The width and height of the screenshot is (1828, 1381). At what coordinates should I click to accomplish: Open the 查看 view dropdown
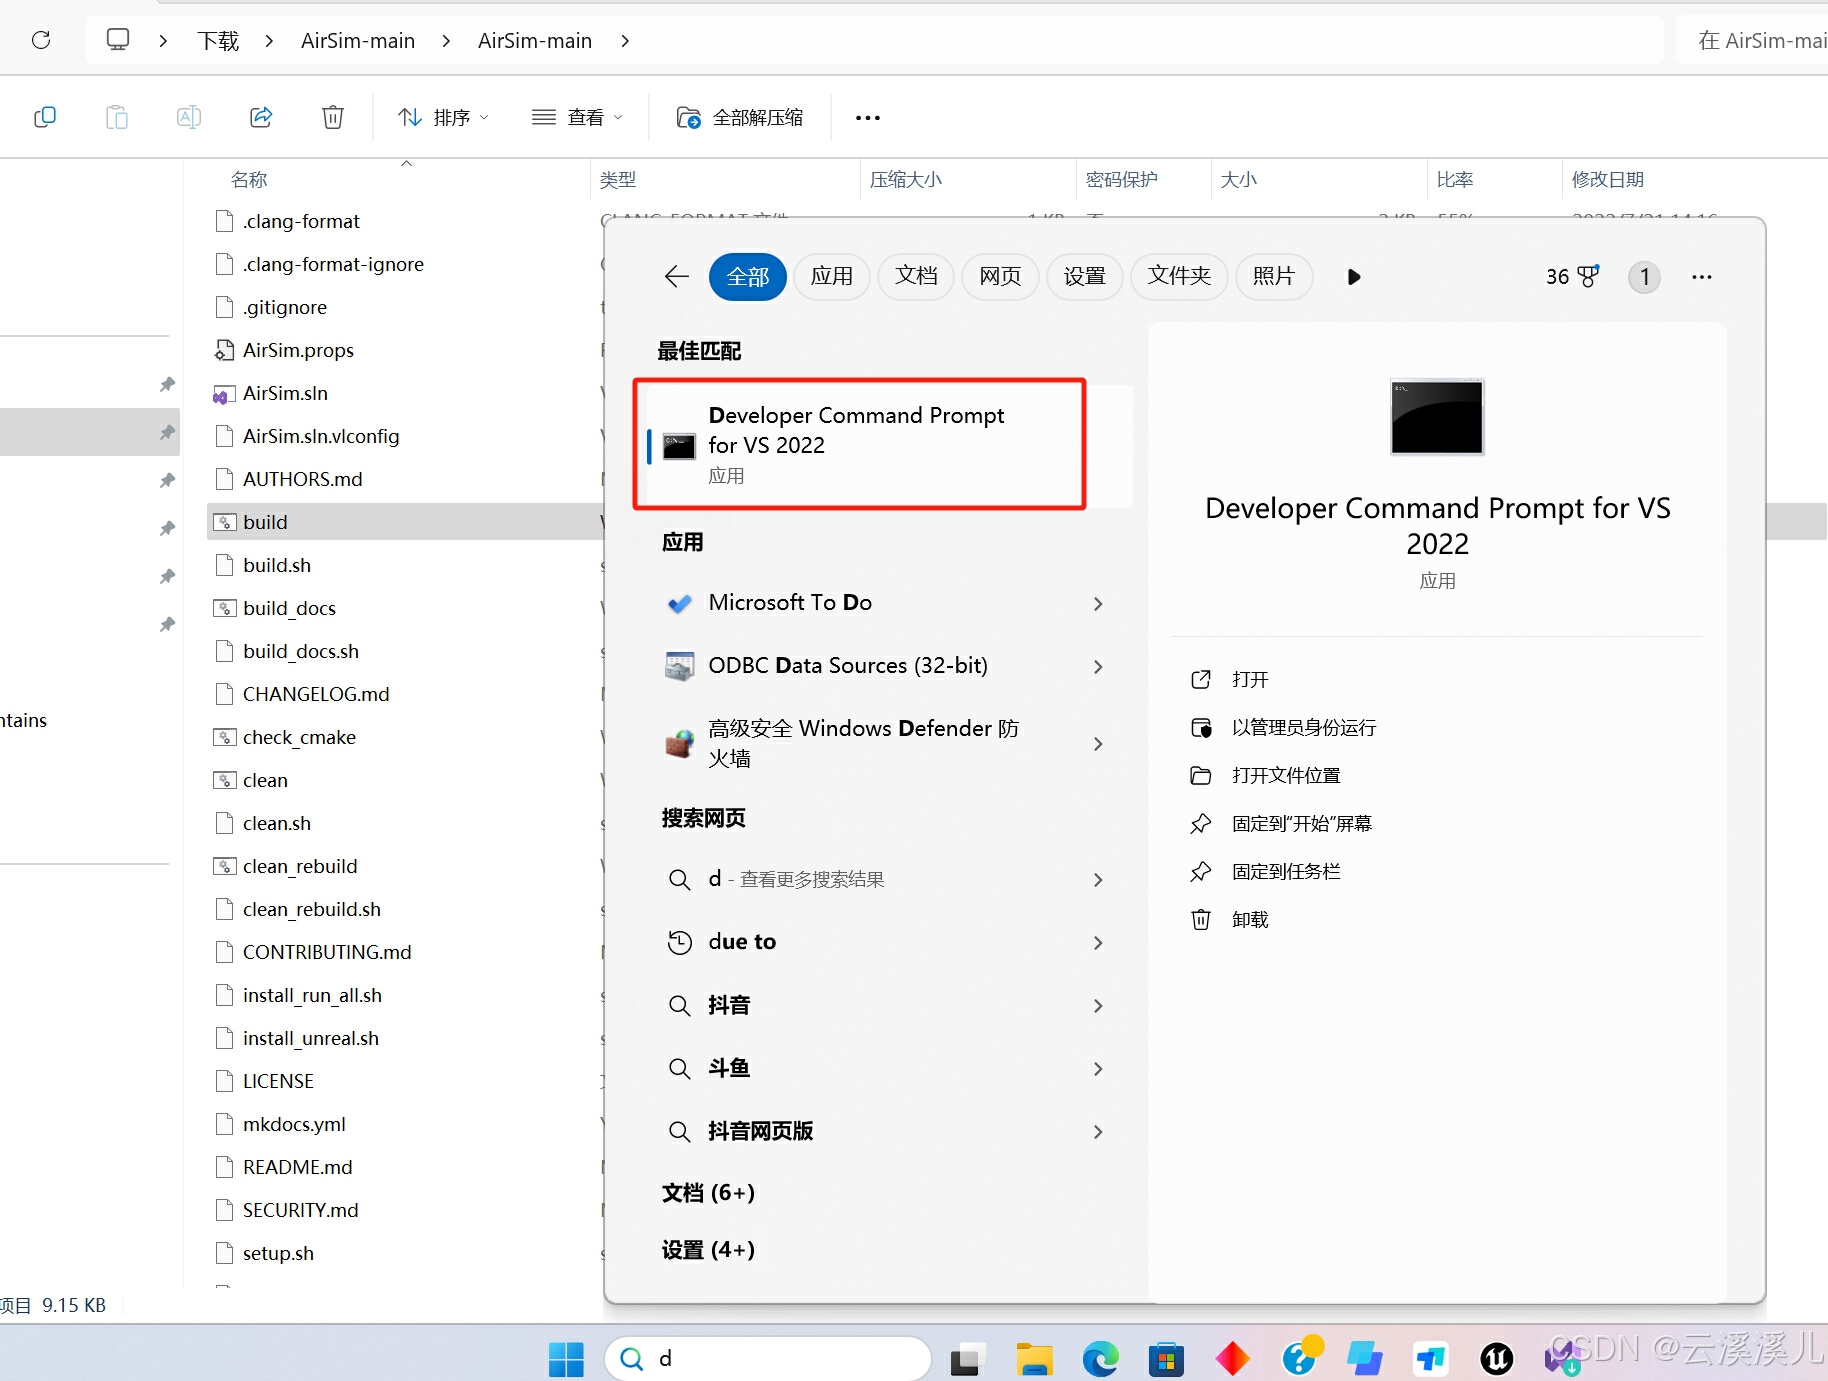pyautogui.click(x=578, y=117)
